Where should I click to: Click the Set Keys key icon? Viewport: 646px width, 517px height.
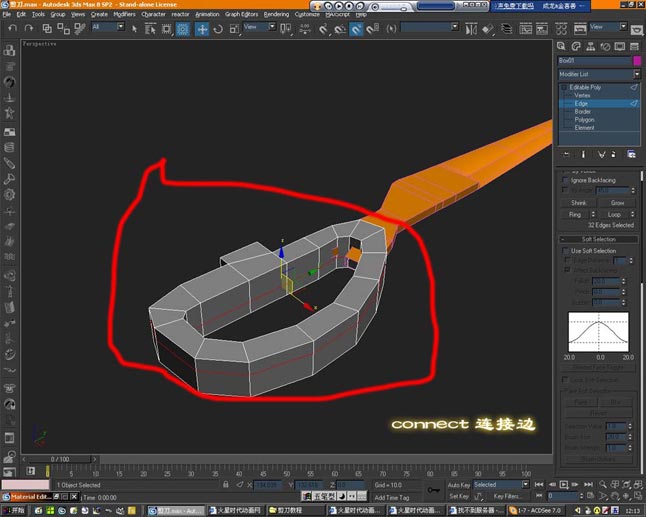[x=433, y=490]
